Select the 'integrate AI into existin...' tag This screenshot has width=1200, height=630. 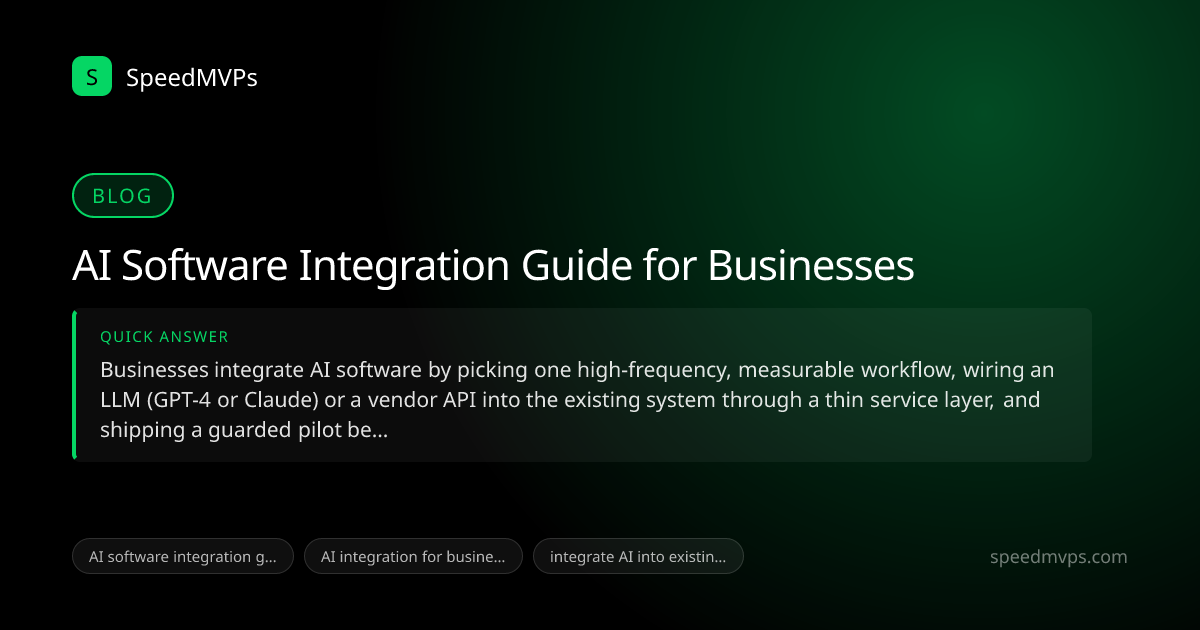[x=638, y=557]
